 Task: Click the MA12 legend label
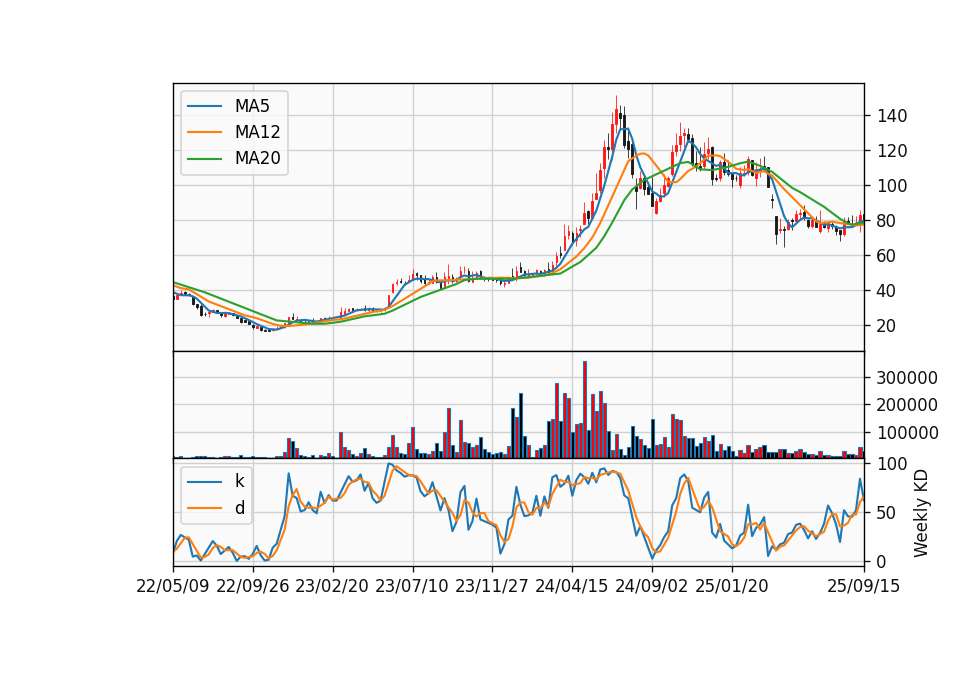click(257, 132)
